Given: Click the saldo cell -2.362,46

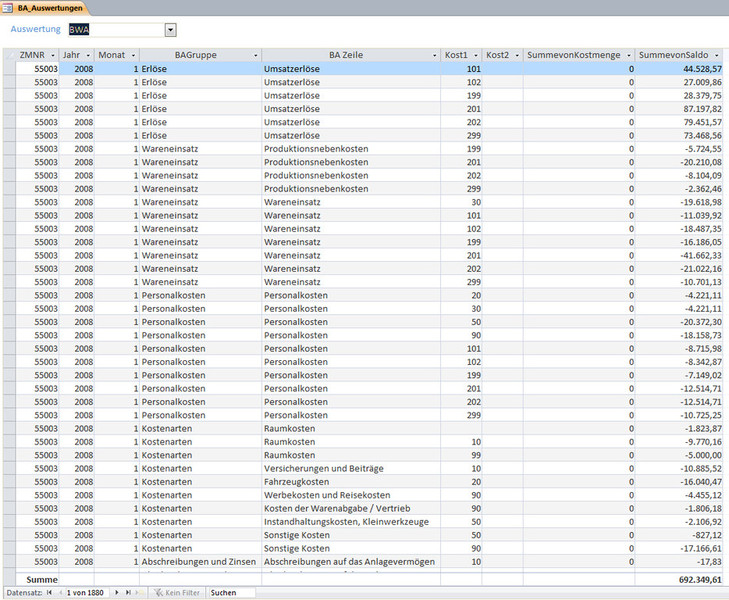Looking at the screenshot, I should coord(679,189).
